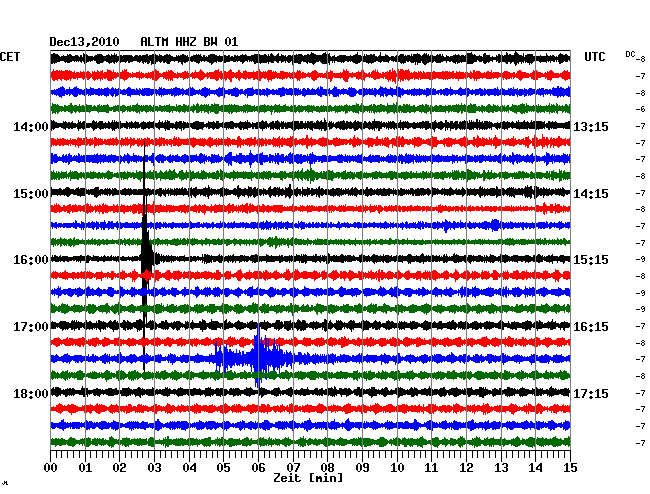Click the "01" minute axis label

tap(85, 467)
